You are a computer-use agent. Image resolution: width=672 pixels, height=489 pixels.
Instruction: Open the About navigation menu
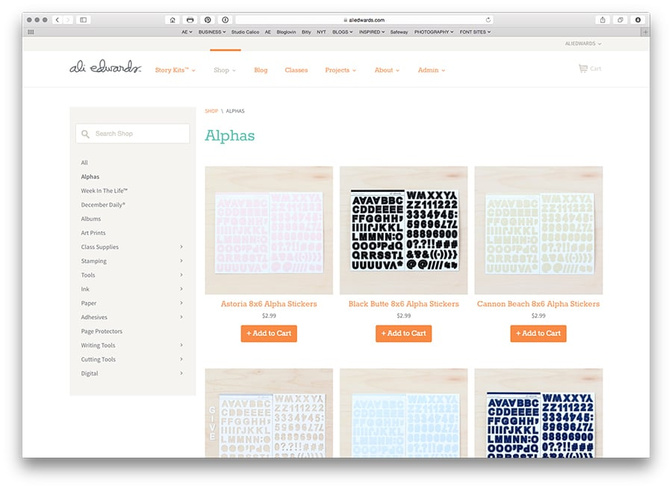point(387,70)
